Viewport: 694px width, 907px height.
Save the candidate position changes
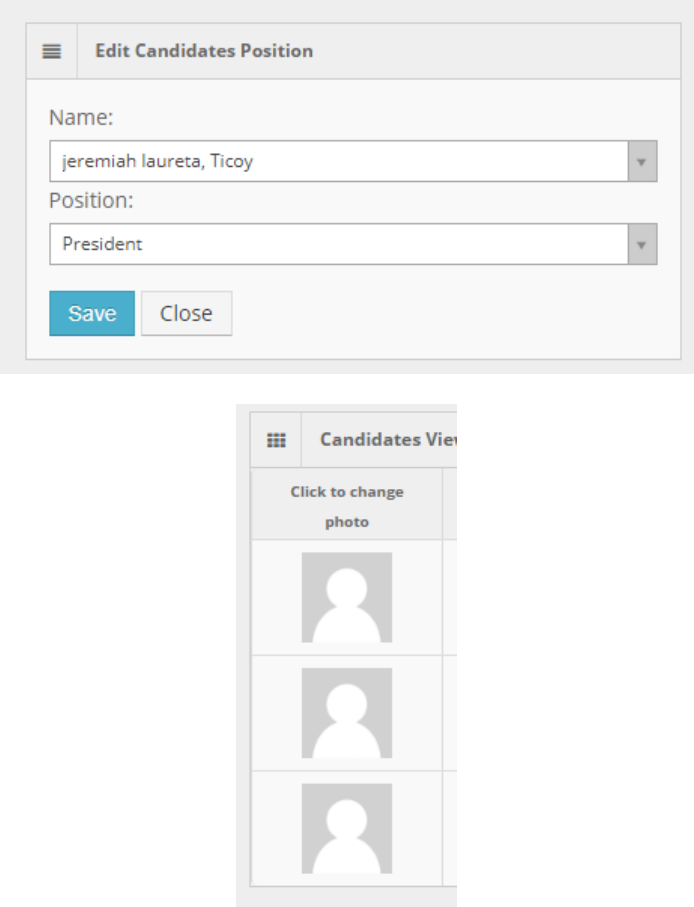(x=91, y=313)
